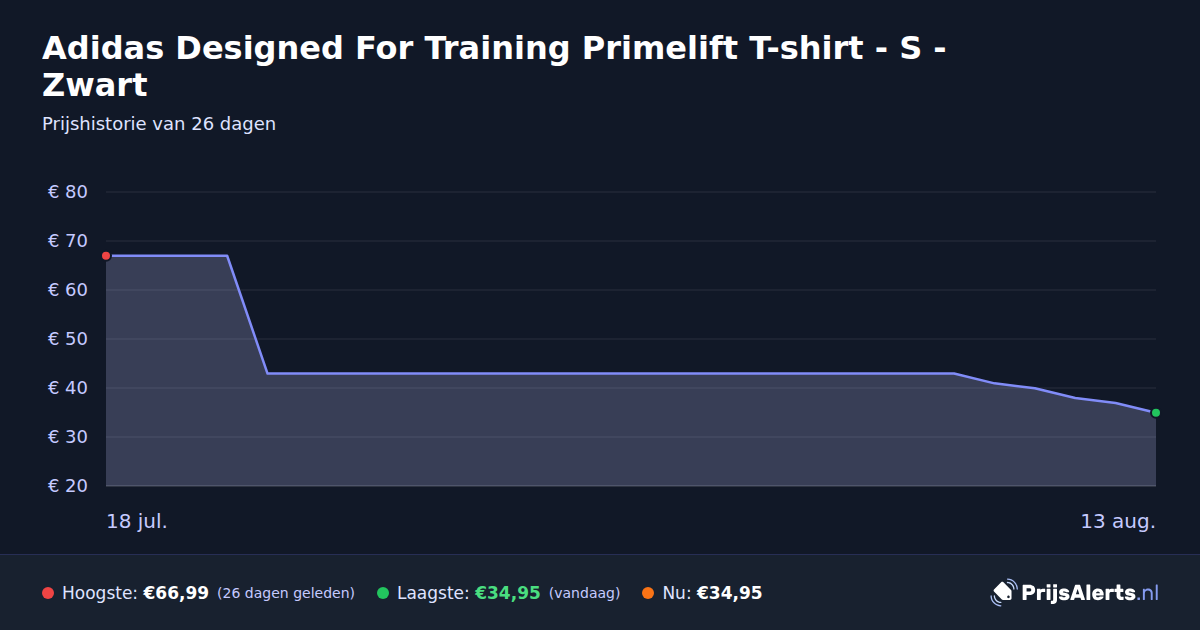Click the product title Adidas Primelift T-shirt

(x=495, y=66)
